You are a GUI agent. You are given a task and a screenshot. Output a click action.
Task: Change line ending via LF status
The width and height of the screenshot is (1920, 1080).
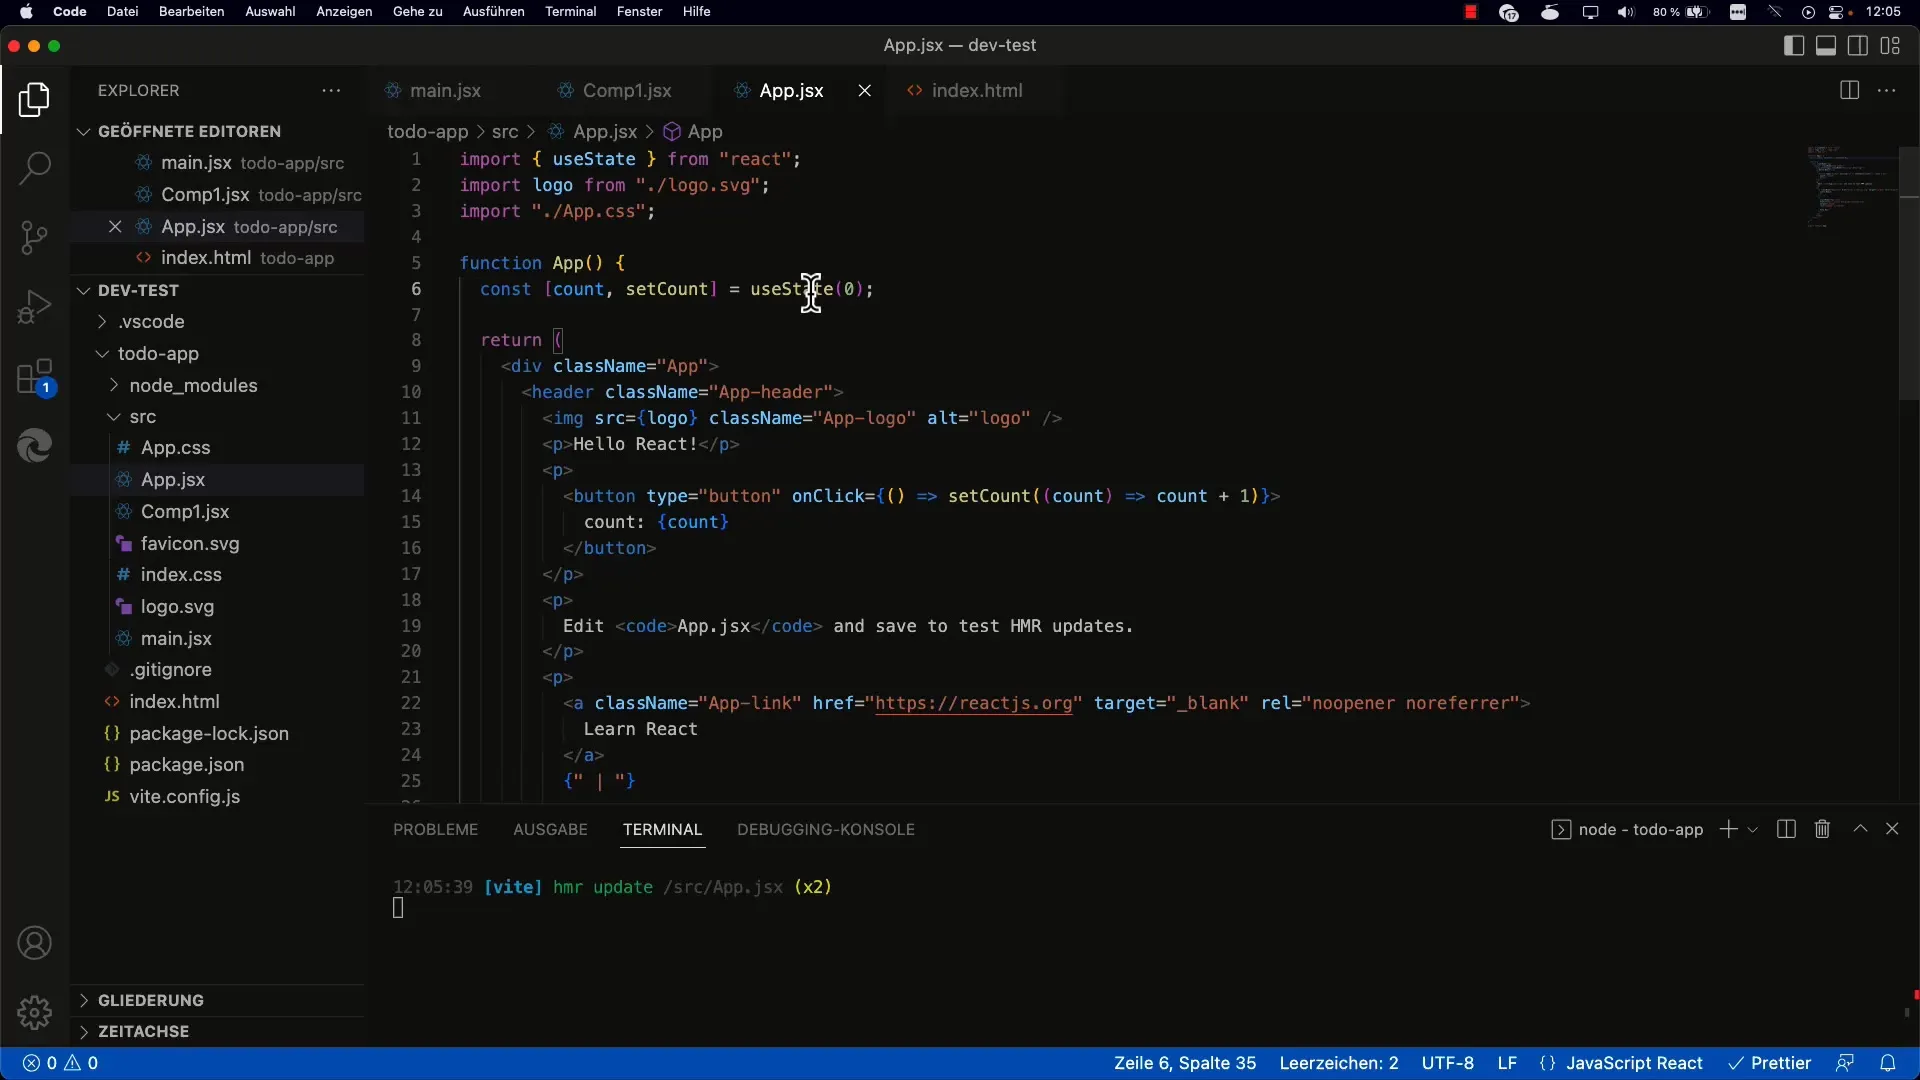1507,1063
